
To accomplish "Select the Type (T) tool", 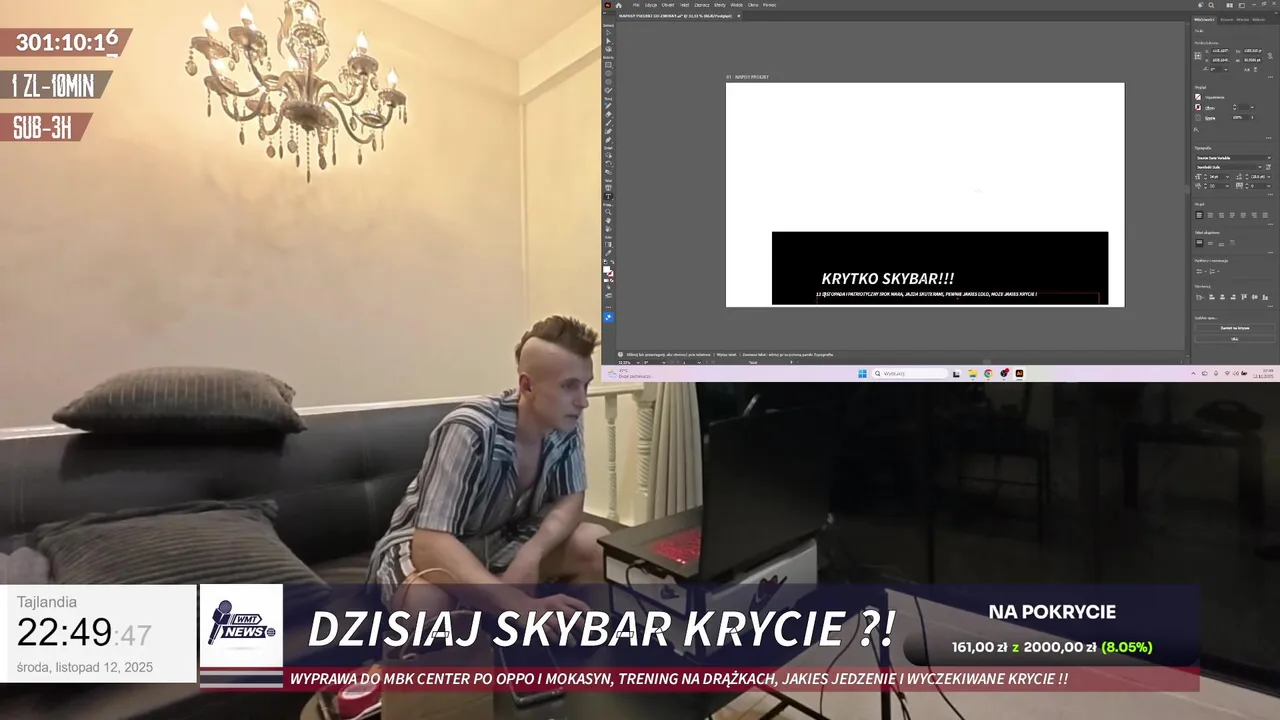I will tap(608, 196).
